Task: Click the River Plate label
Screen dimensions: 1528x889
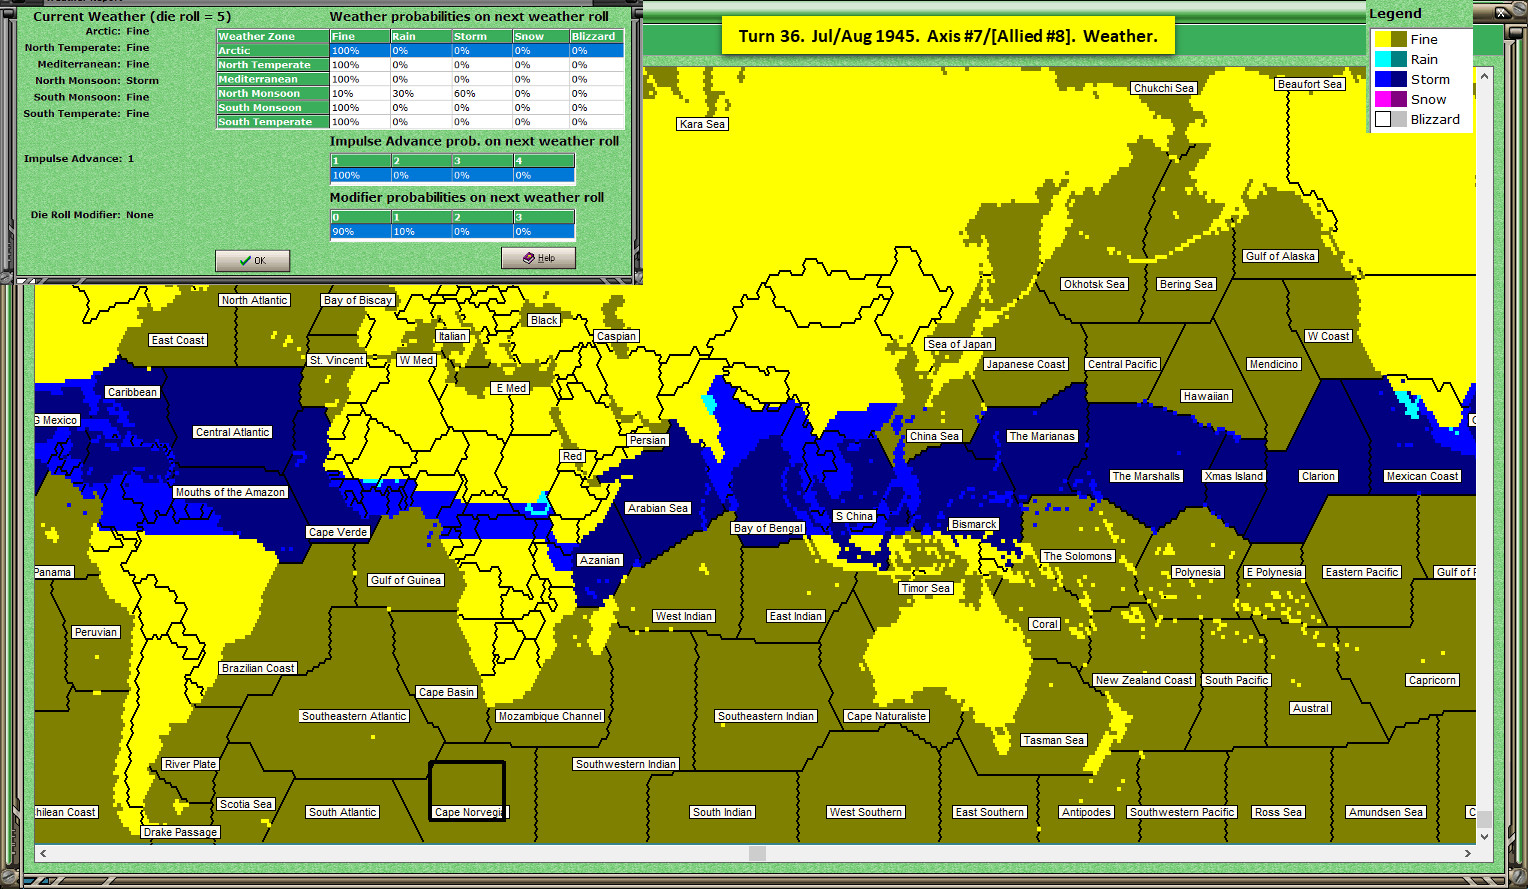Action: pyautogui.click(x=190, y=764)
